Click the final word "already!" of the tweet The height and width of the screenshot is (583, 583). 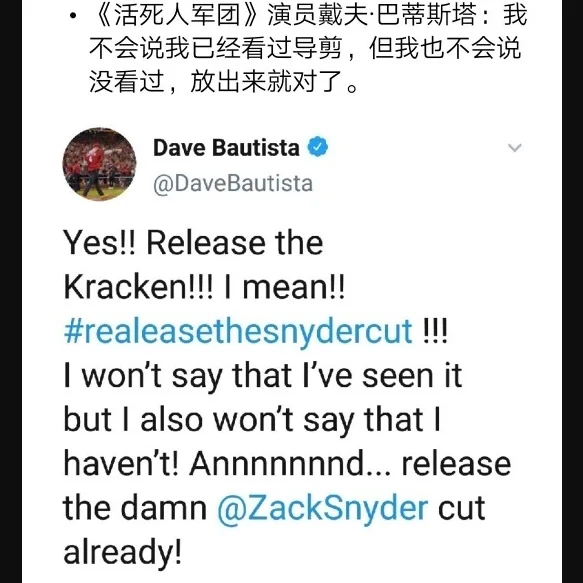123,553
